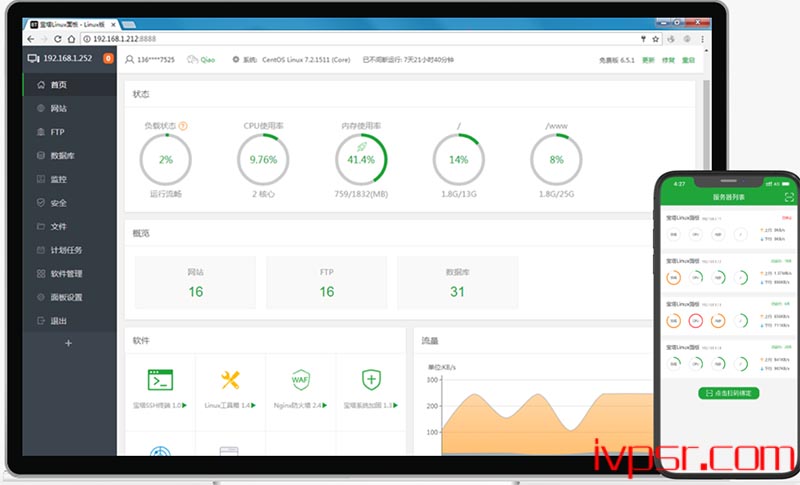The image size is (800, 485).
Task: Click the orange help icon beside 负载状态
Action: click(183, 125)
